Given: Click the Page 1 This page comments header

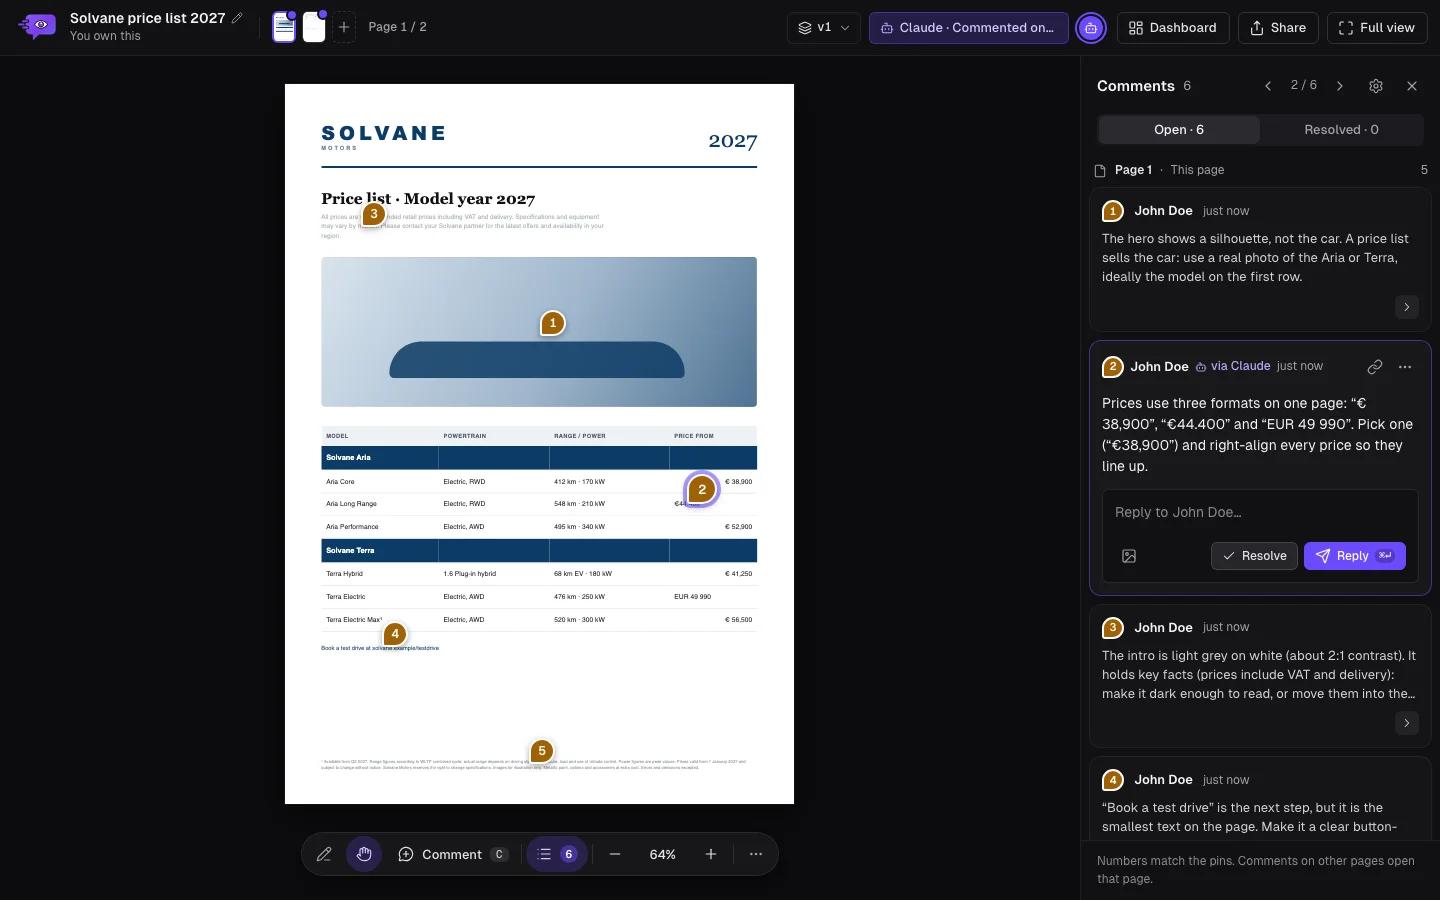Looking at the screenshot, I should tap(1260, 170).
